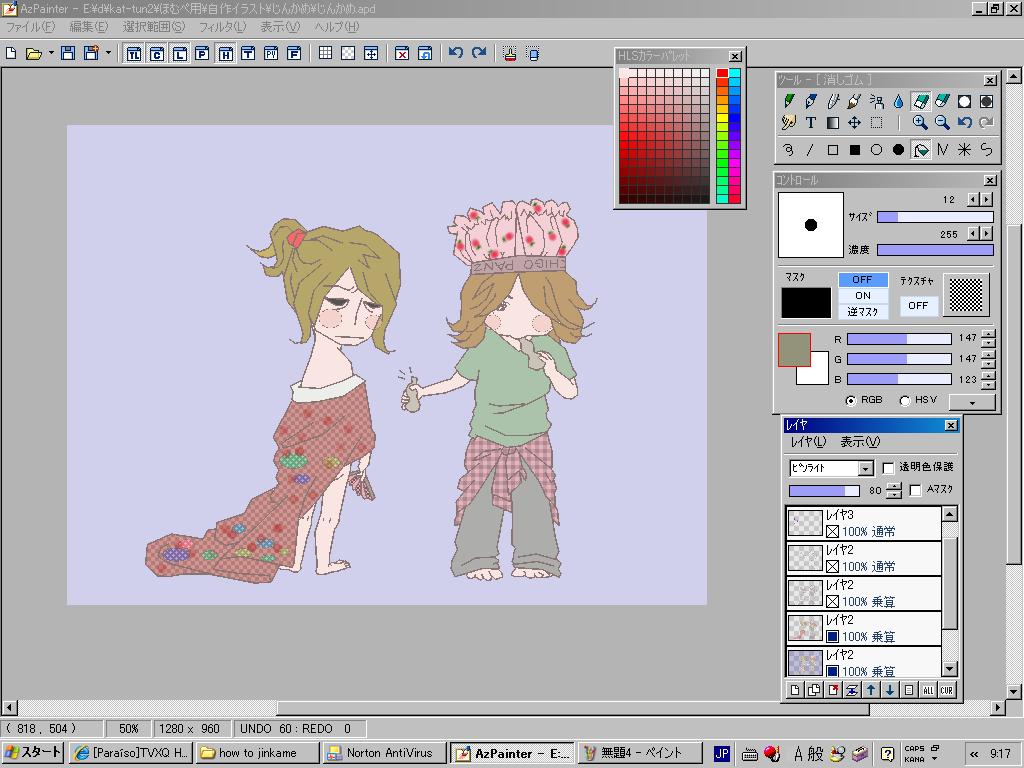Screen dimensions: 1024x768
Task: Open the フィルタ menu
Action: tap(222, 27)
